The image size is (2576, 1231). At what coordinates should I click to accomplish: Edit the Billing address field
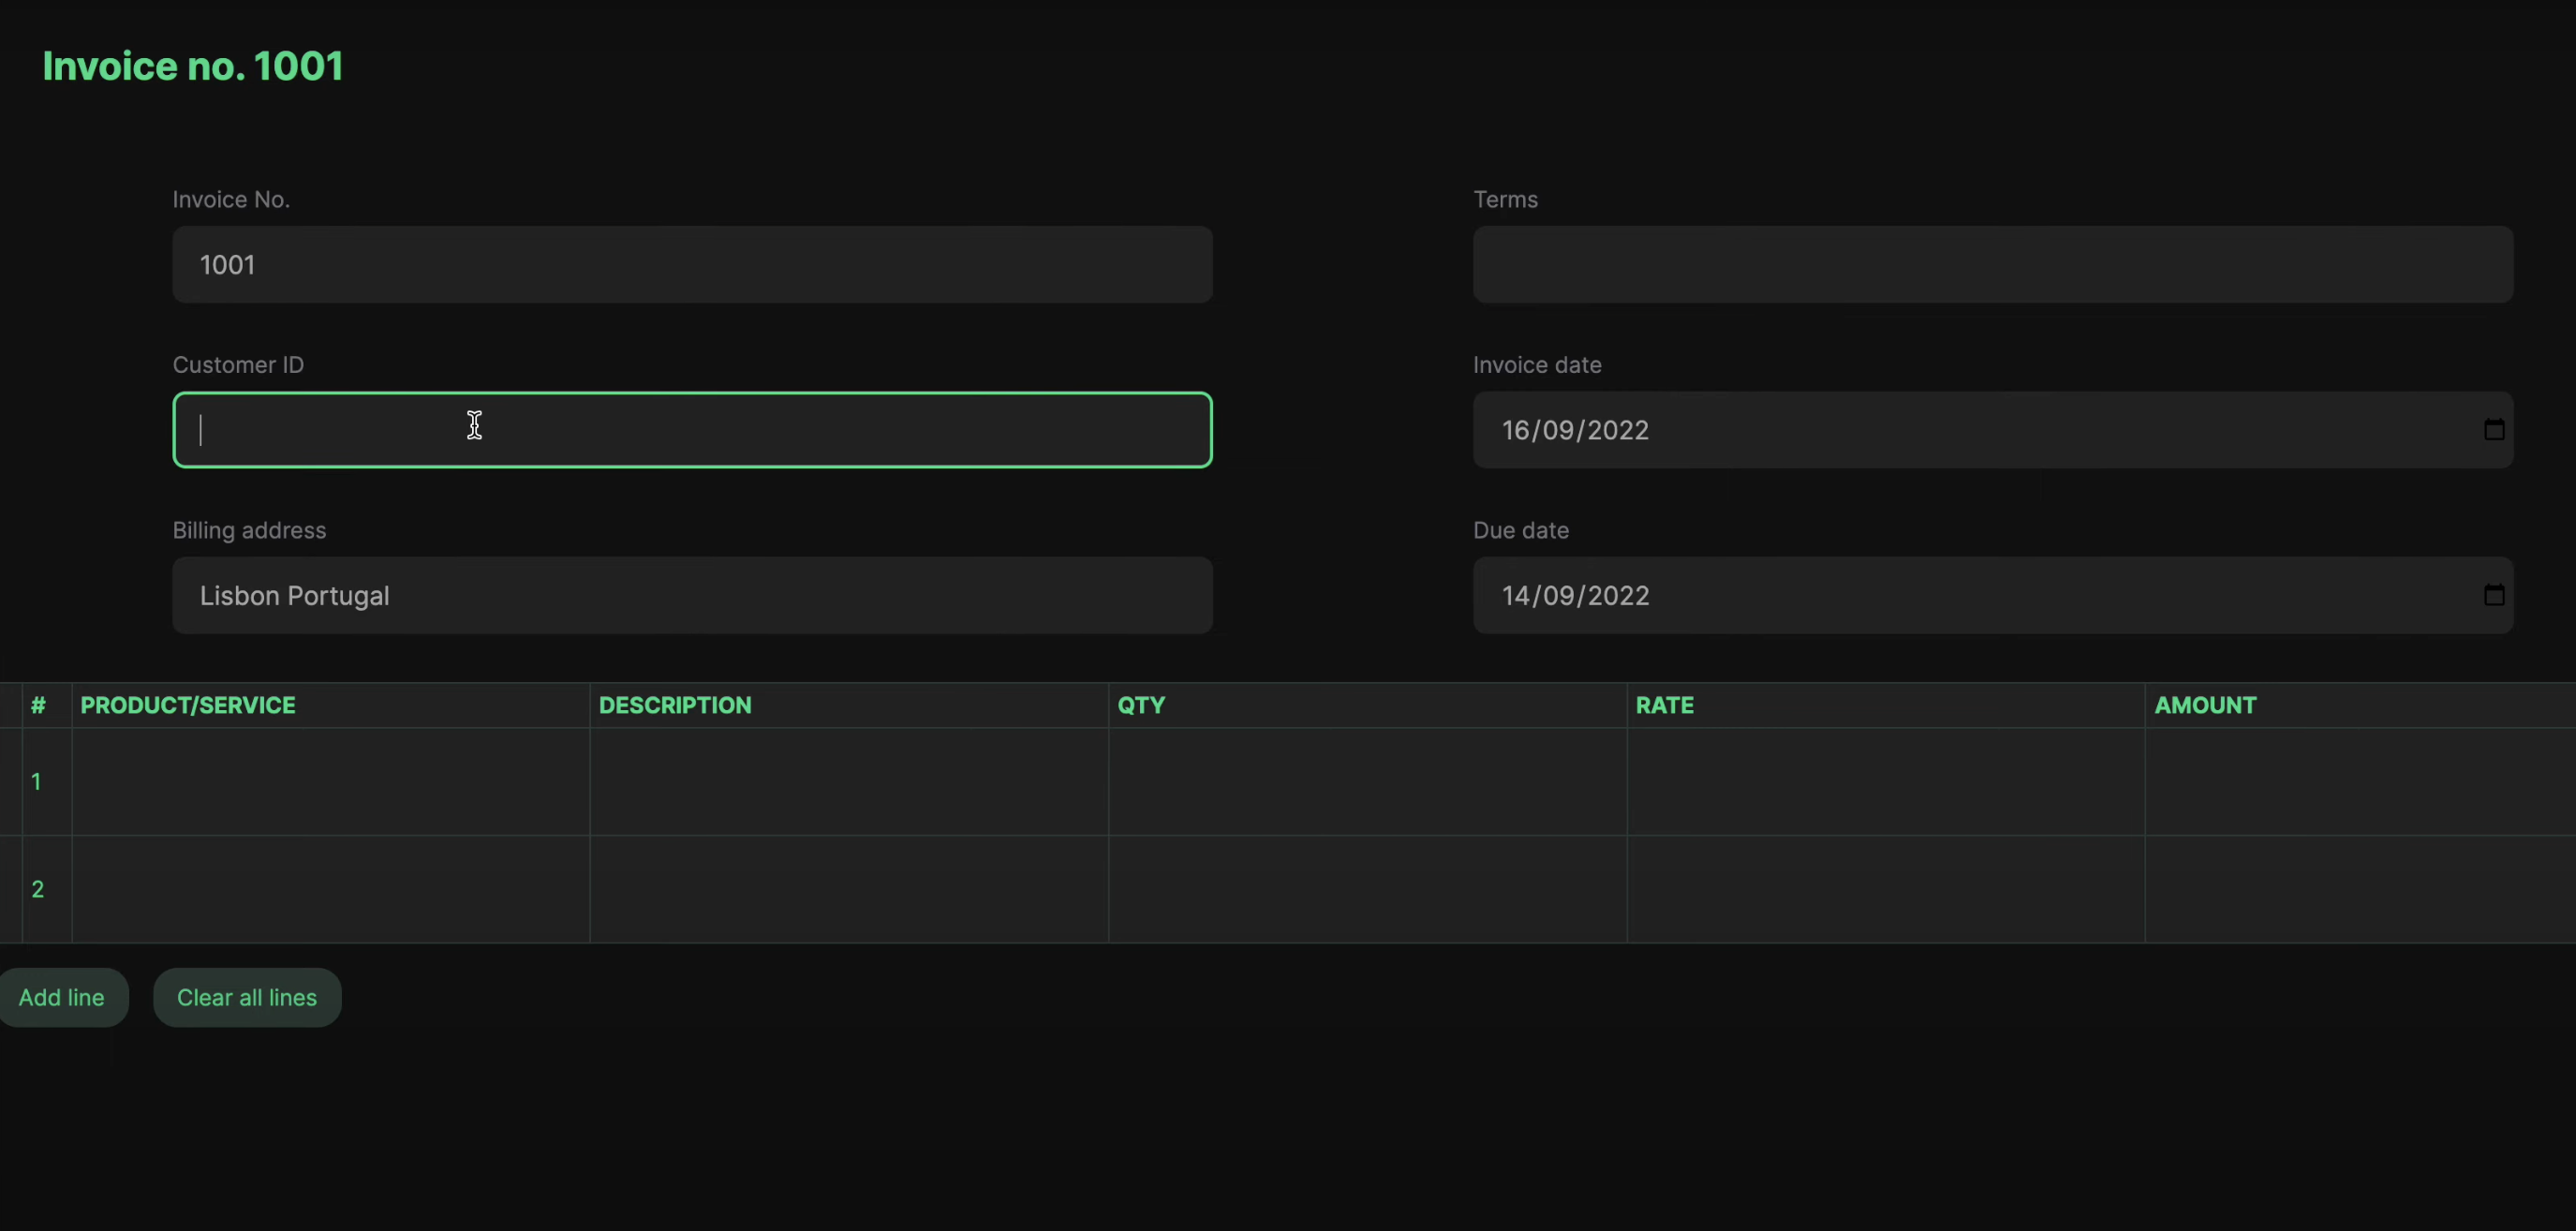pyautogui.click(x=692, y=596)
